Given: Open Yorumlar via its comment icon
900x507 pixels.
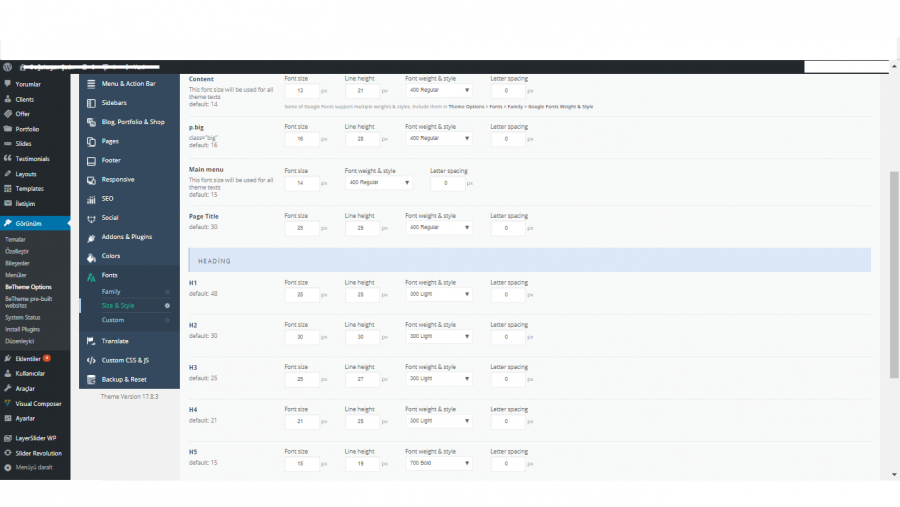Looking at the screenshot, I should (7, 84).
